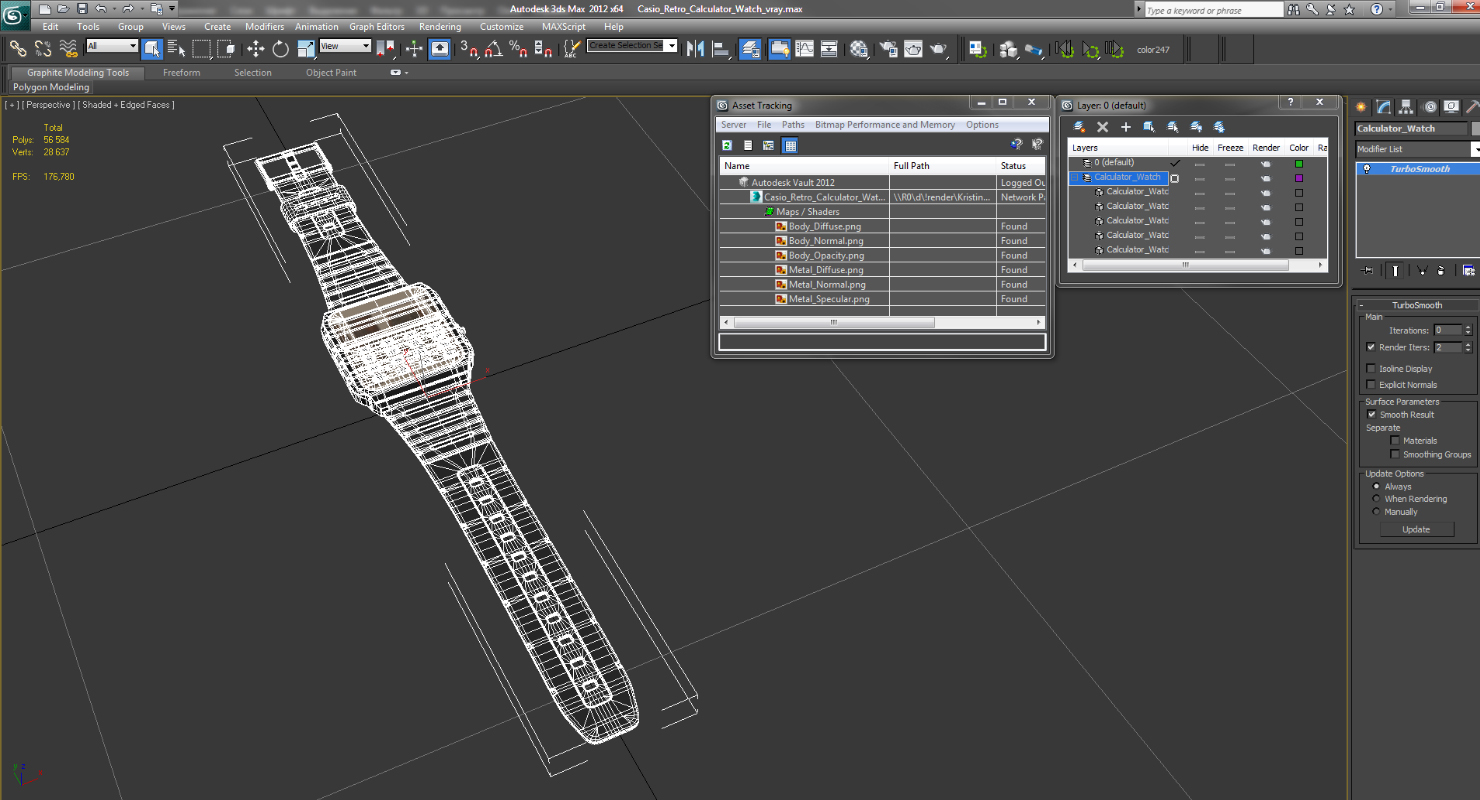Switch to the Freeform ribbon tab
The width and height of the screenshot is (1480, 800).
(181, 73)
